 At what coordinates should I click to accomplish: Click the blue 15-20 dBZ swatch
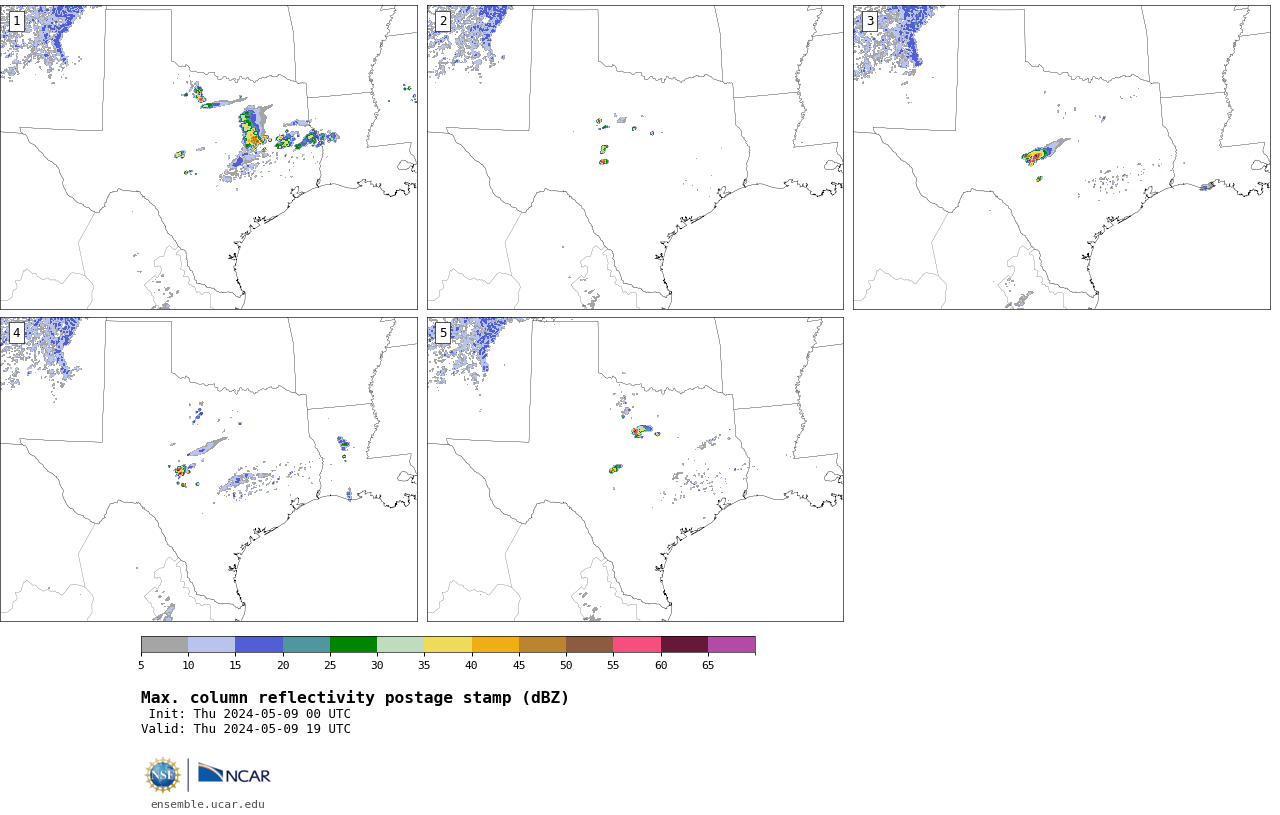tap(259, 644)
